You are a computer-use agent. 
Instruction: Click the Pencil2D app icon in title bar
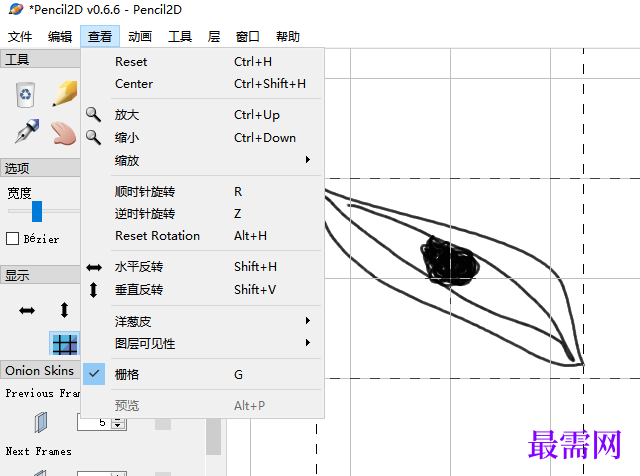[x=16, y=9]
